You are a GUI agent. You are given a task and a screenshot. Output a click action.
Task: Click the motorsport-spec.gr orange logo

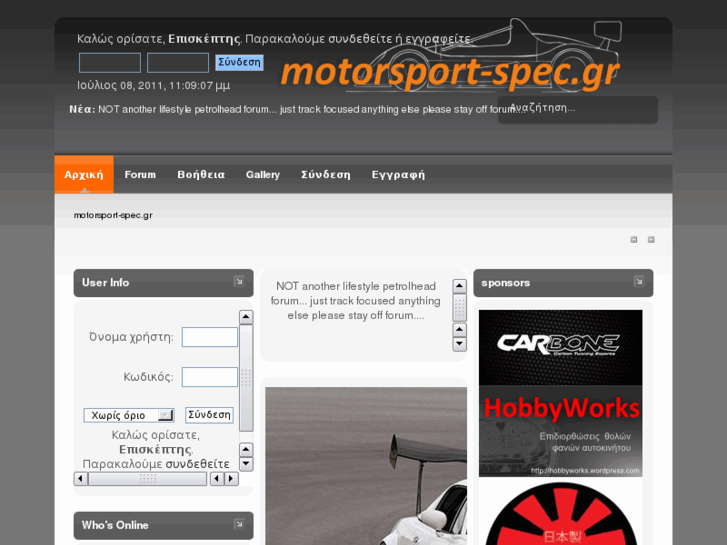450,73
